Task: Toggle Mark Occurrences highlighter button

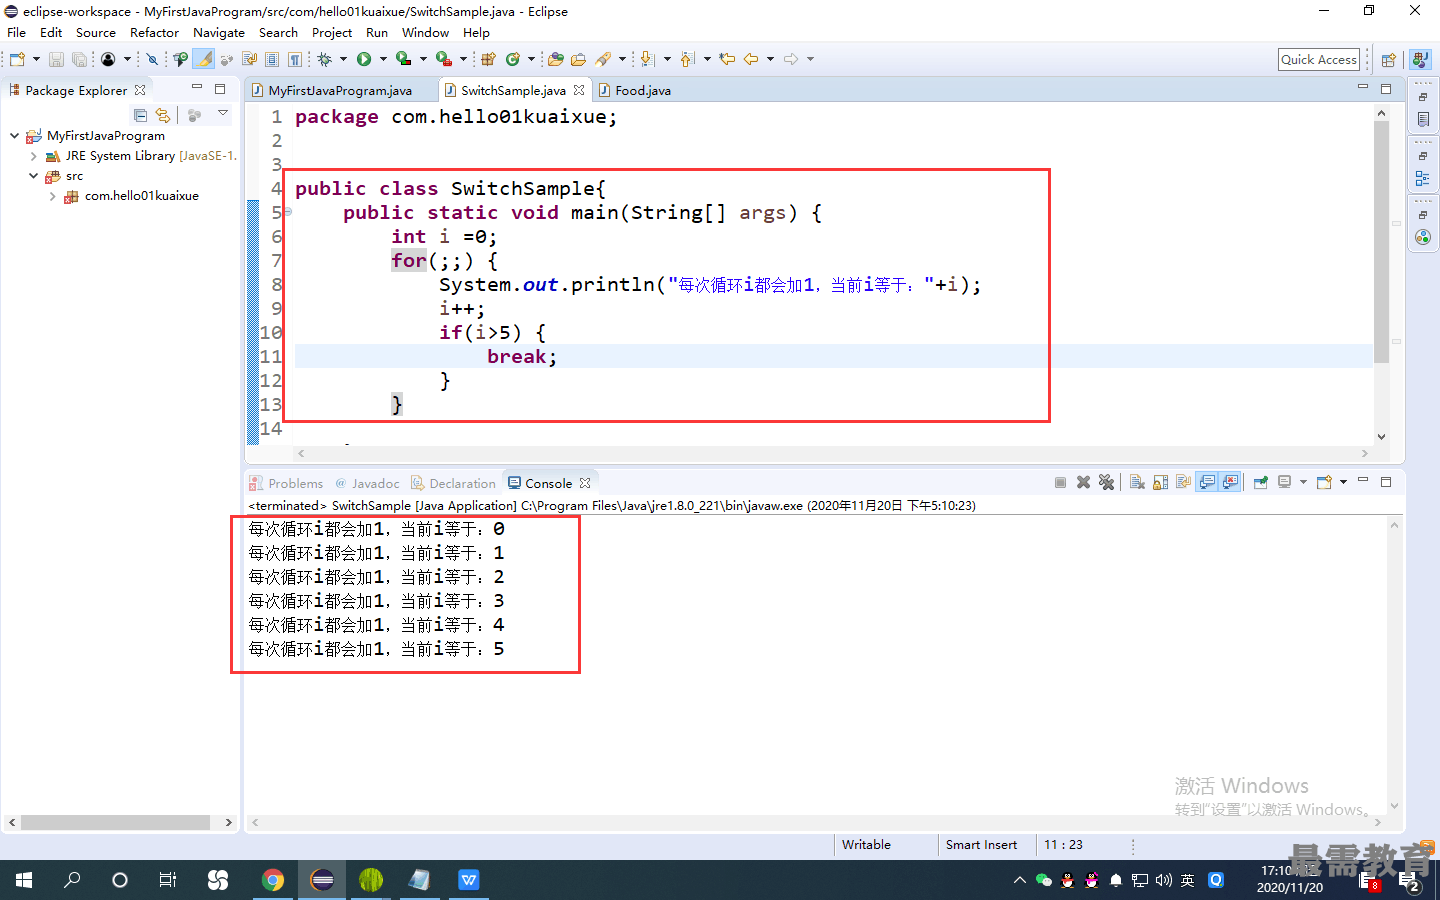Action: (204, 59)
